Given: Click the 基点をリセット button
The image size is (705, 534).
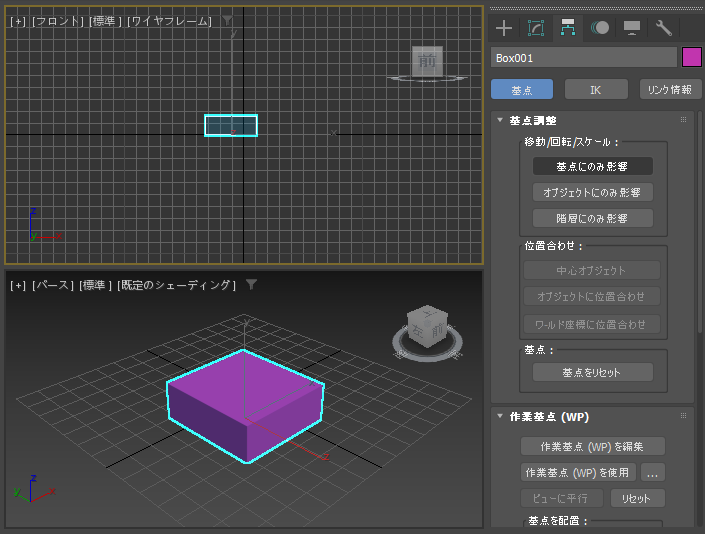Looking at the screenshot, I should click(x=593, y=372).
